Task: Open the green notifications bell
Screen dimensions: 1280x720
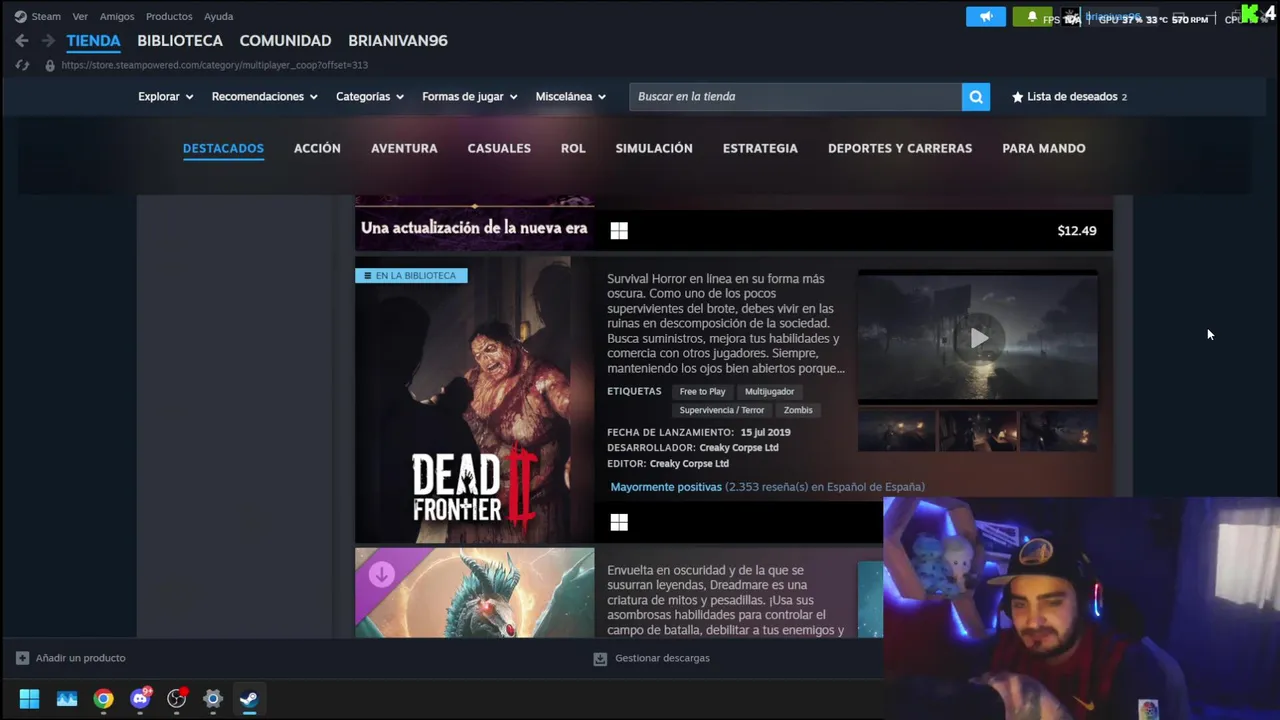Action: (1032, 17)
